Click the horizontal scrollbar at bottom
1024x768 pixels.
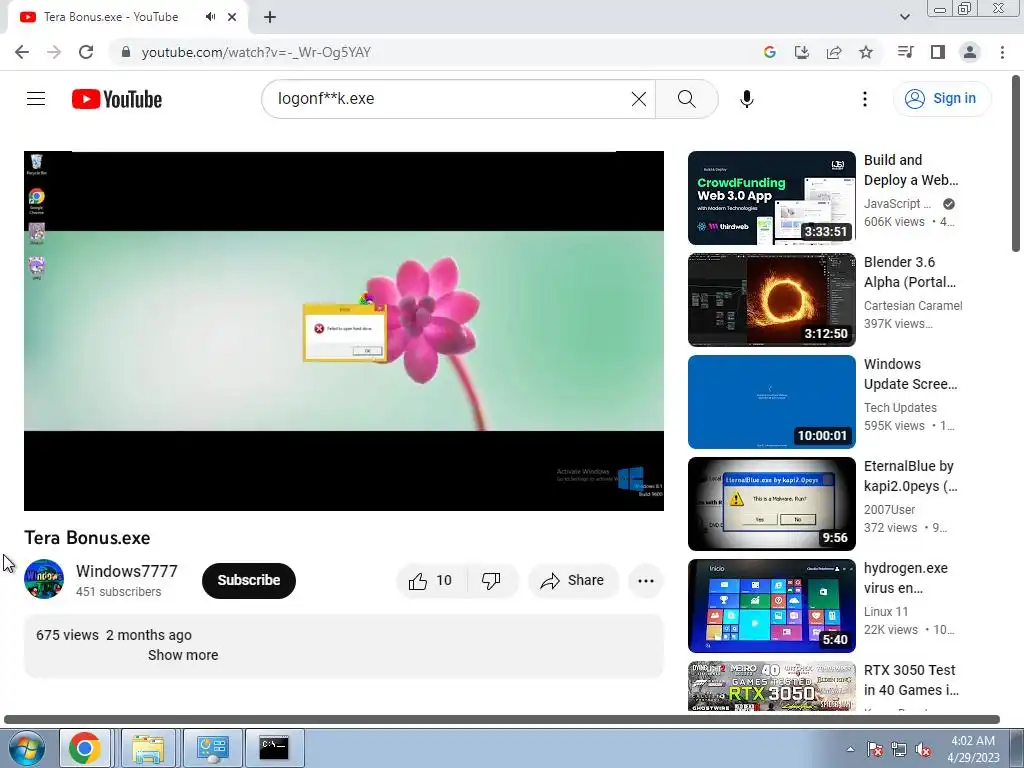(x=502, y=720)
